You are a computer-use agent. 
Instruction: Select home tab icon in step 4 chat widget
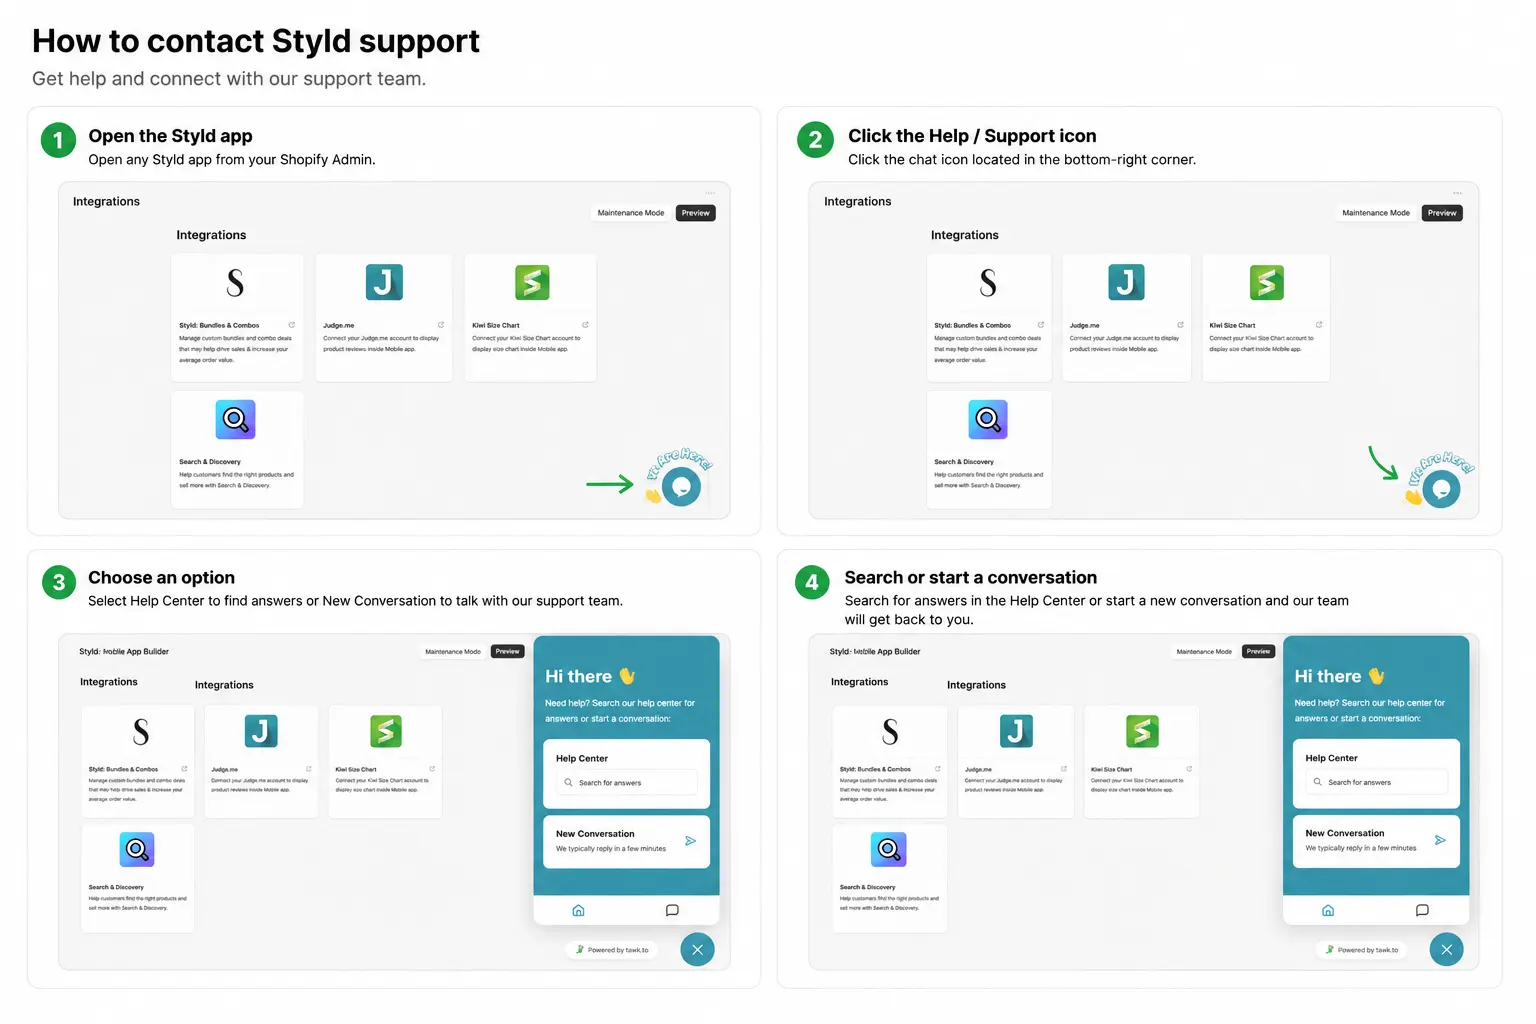coord(1328,911)
